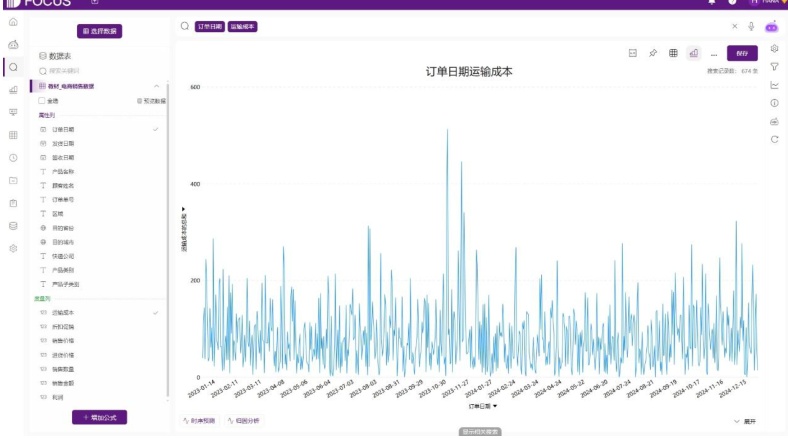The image size is (788, 439).
Task: Click the 预览数据 preview data link
Action: point(151,101)
